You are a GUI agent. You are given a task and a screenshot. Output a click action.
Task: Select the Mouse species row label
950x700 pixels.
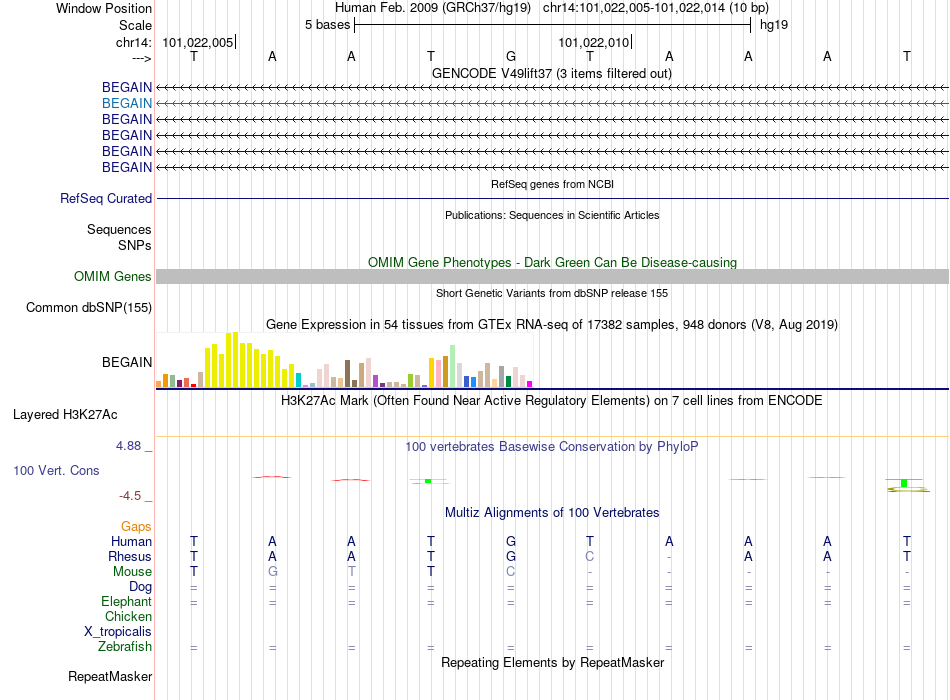click(x=132, y=572)
